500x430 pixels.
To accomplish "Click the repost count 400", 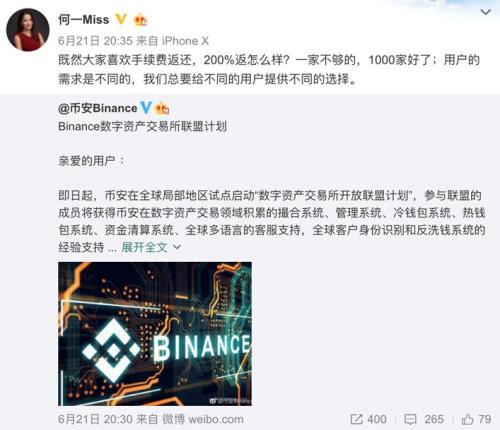I will 377,419.
